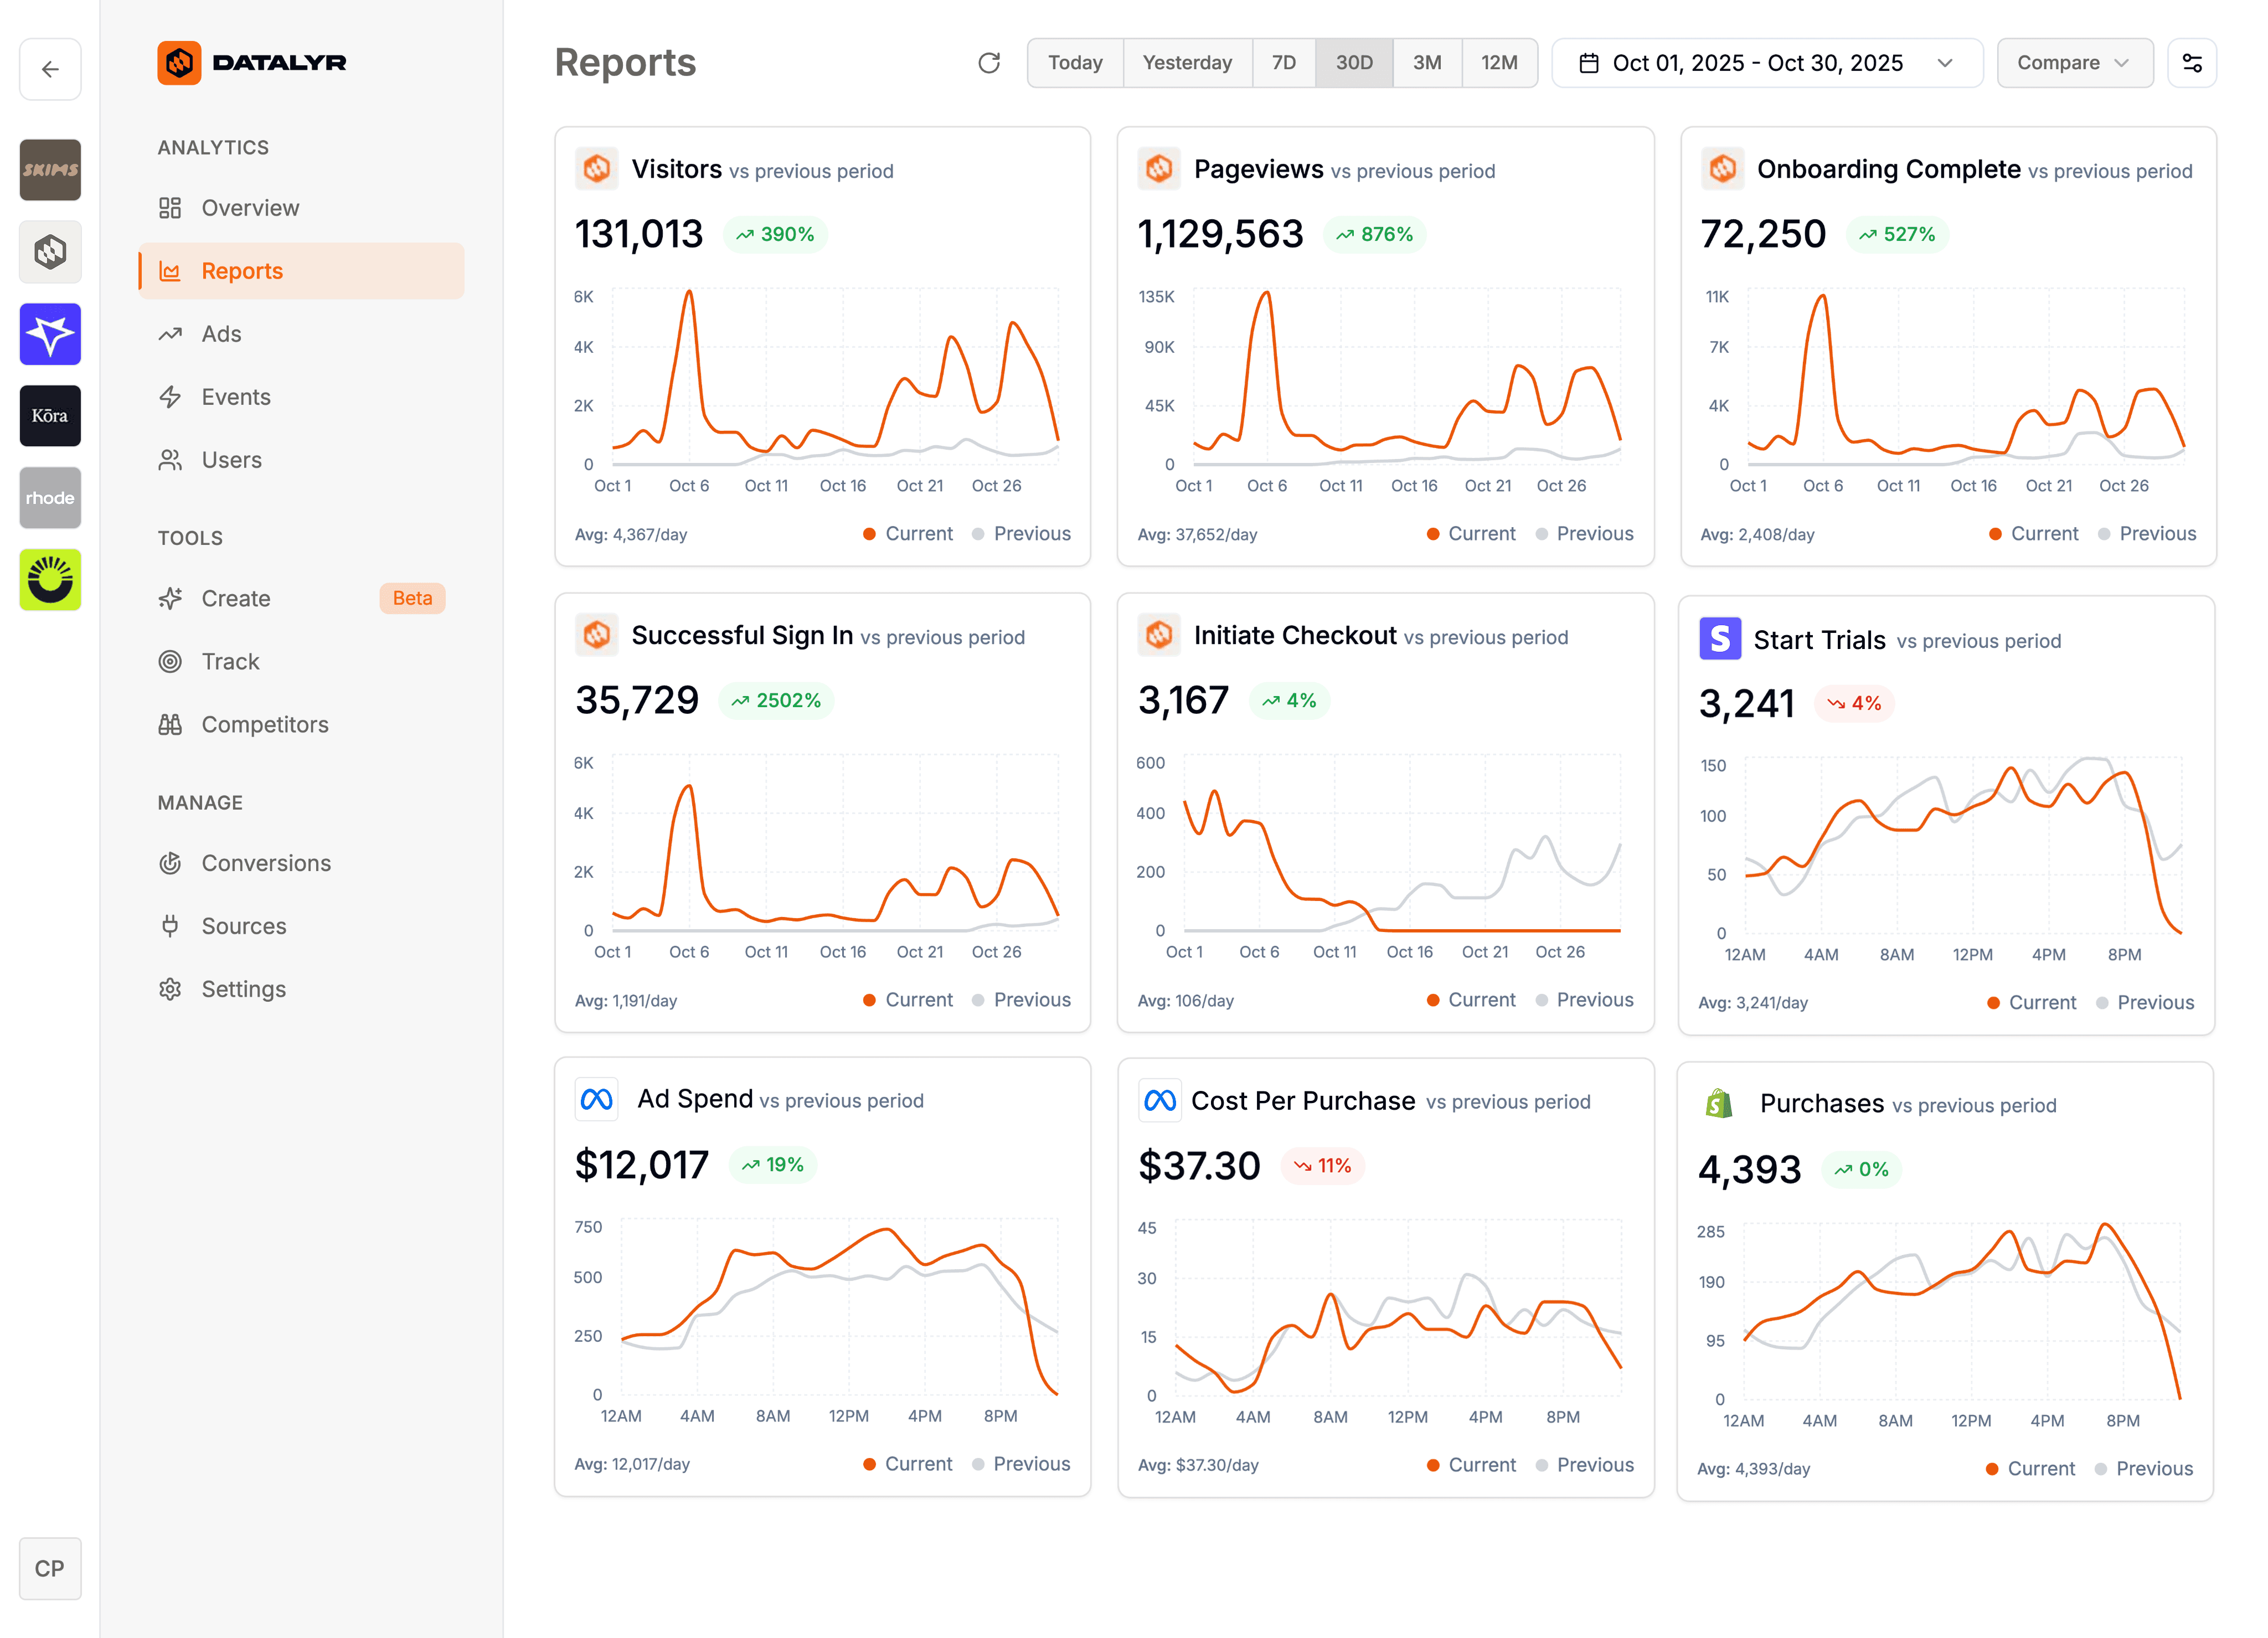
Task: Switch to the 12M time range
Action: (1498, 63)
